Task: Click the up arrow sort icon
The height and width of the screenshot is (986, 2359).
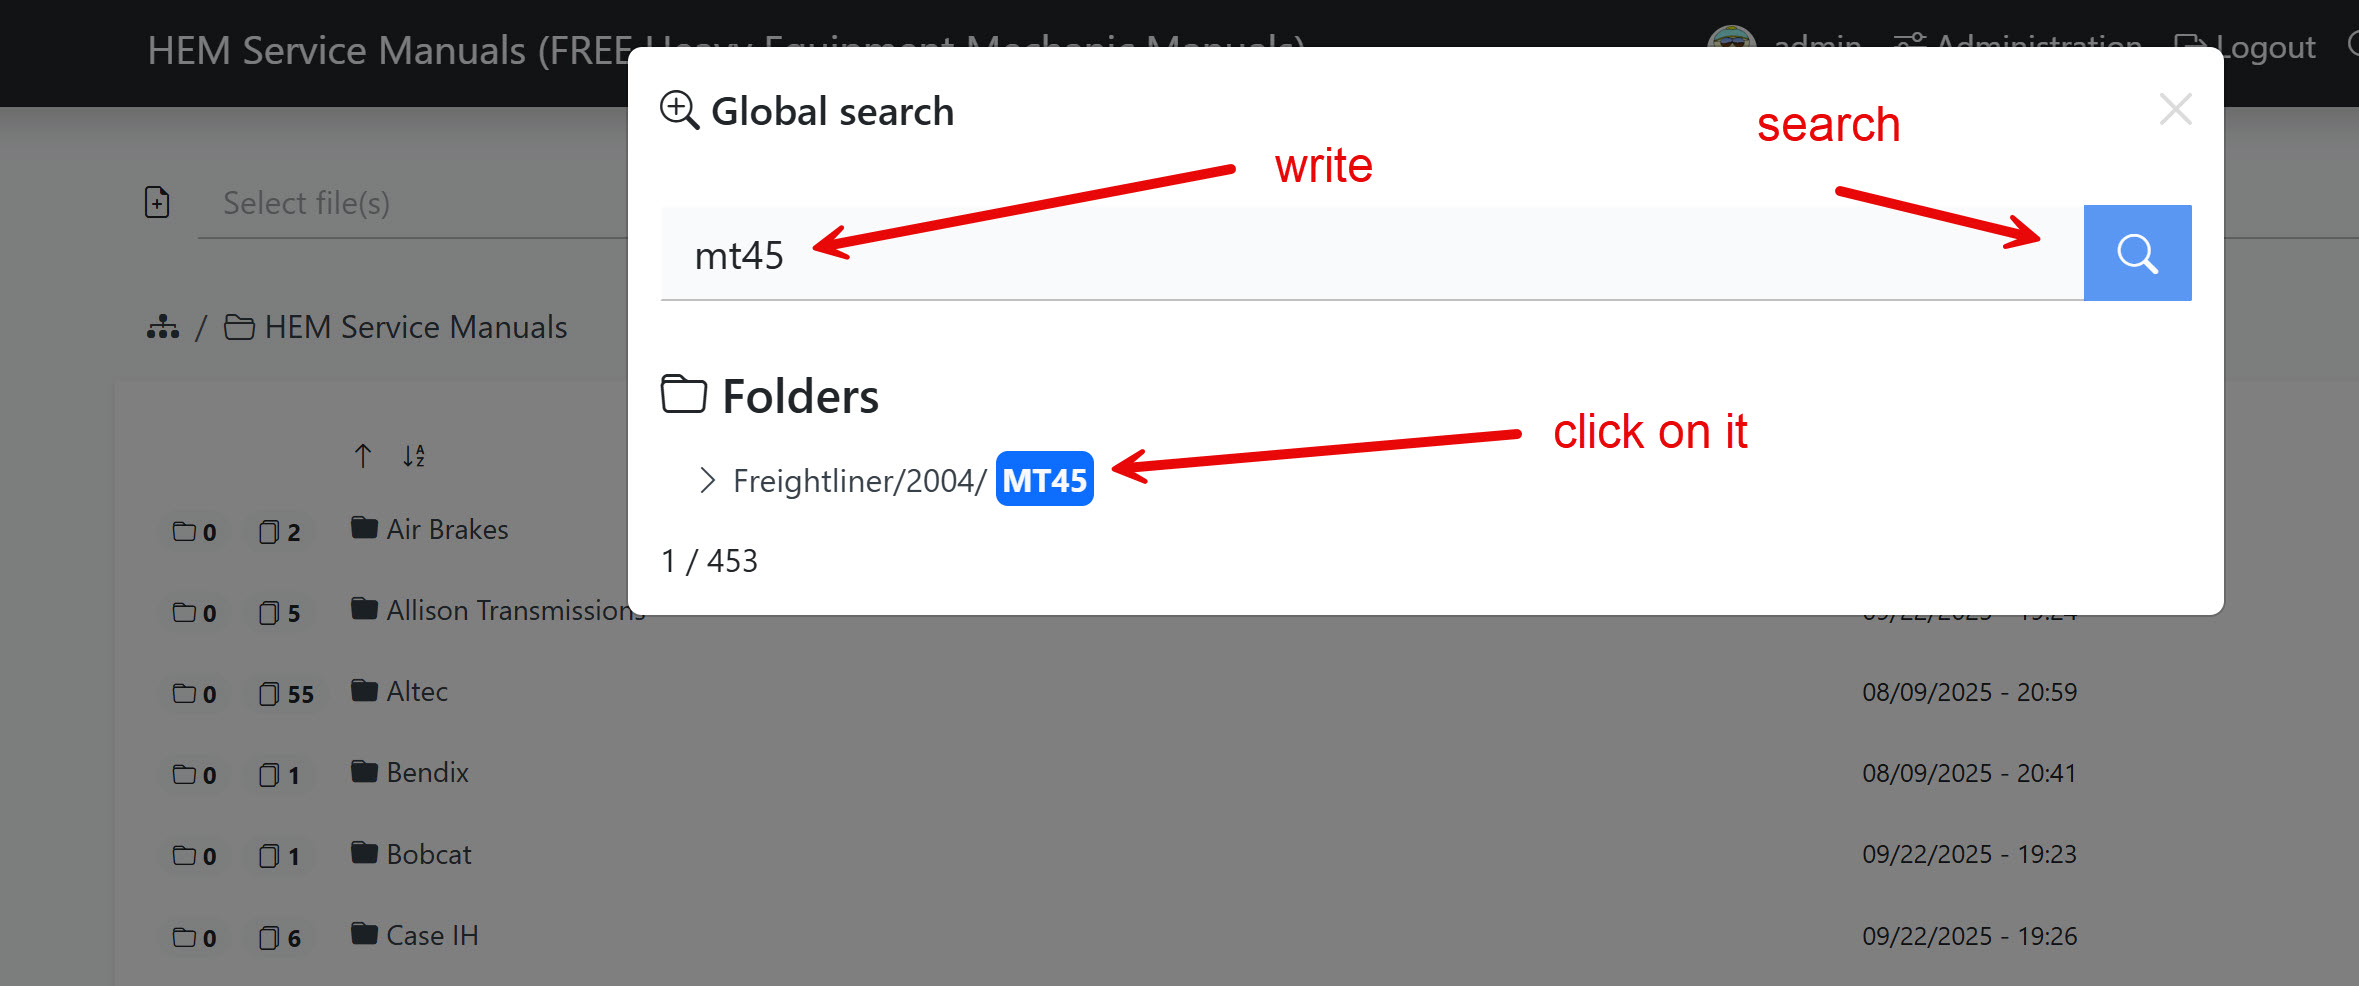Action: (363, 456)
